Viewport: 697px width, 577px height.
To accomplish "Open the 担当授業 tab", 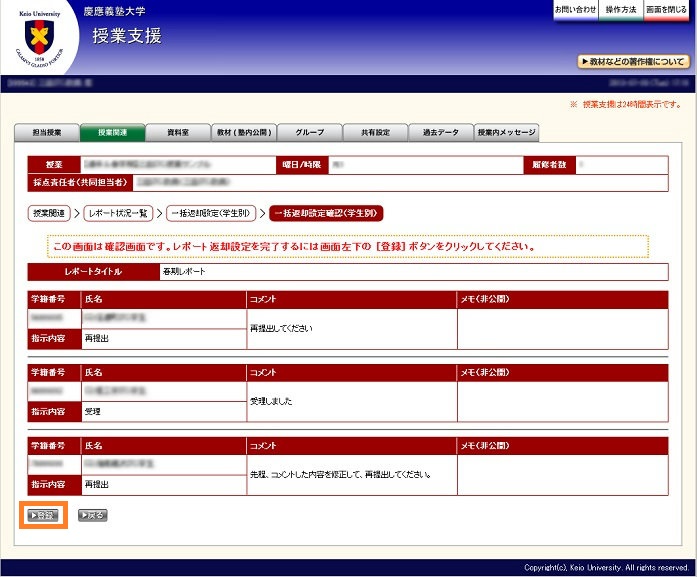I will (47, 133).
